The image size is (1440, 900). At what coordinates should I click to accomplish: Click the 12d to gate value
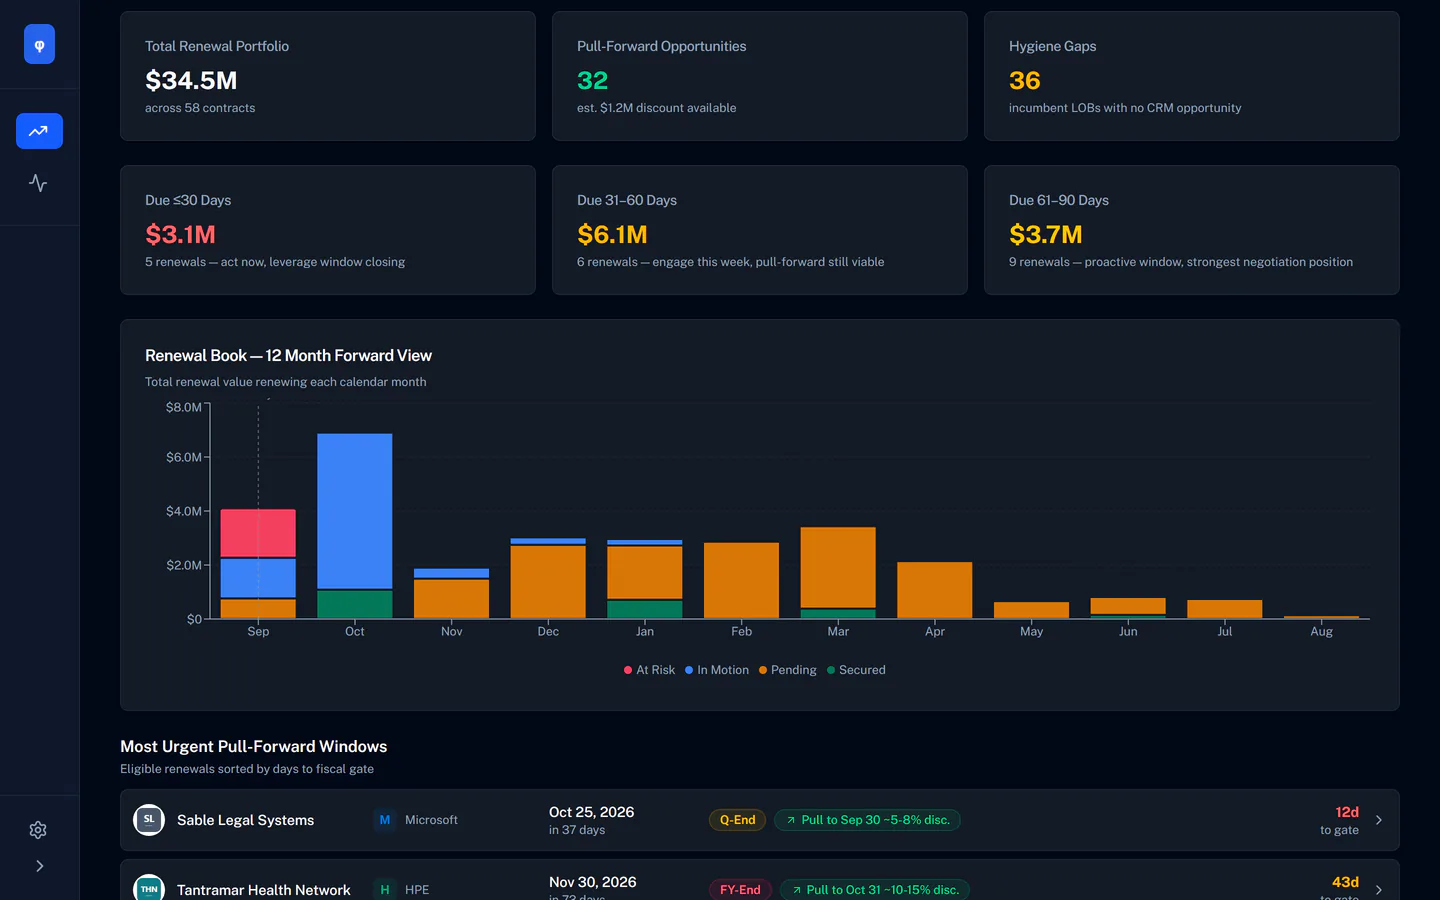click(1347, 812)
